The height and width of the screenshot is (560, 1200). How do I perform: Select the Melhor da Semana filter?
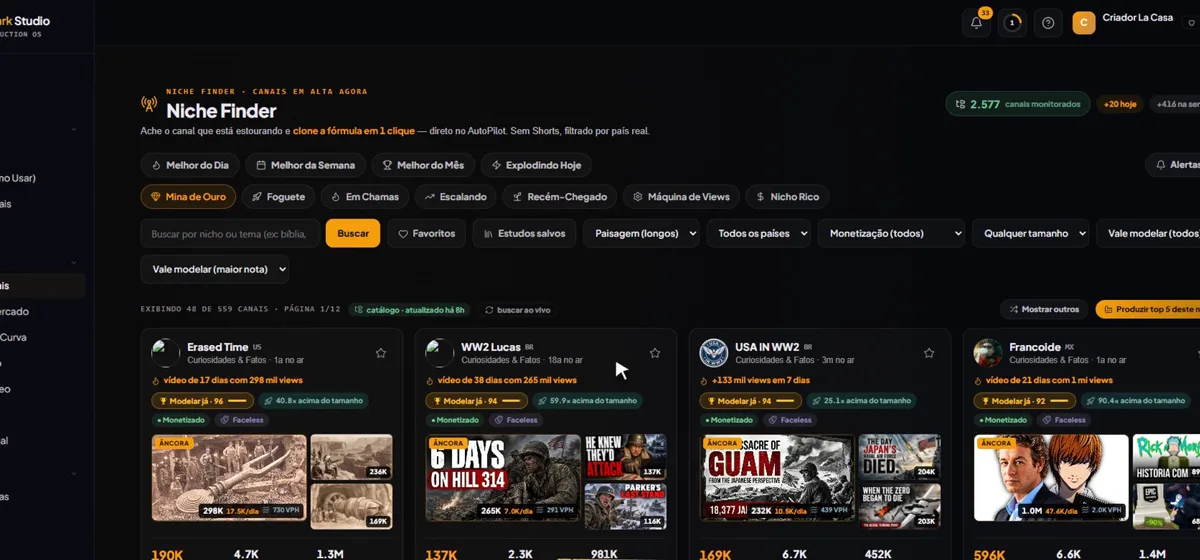click(x=305, y=165)
